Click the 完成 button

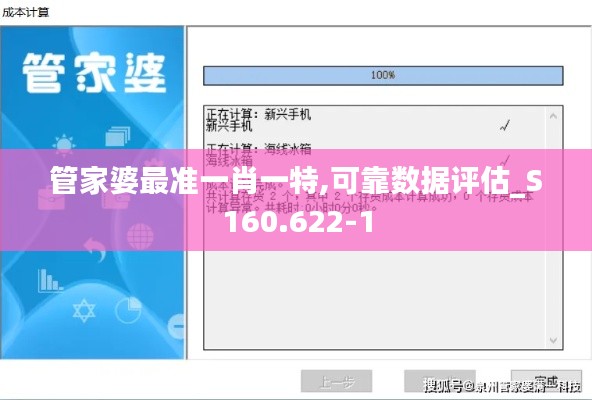point(546,381)
